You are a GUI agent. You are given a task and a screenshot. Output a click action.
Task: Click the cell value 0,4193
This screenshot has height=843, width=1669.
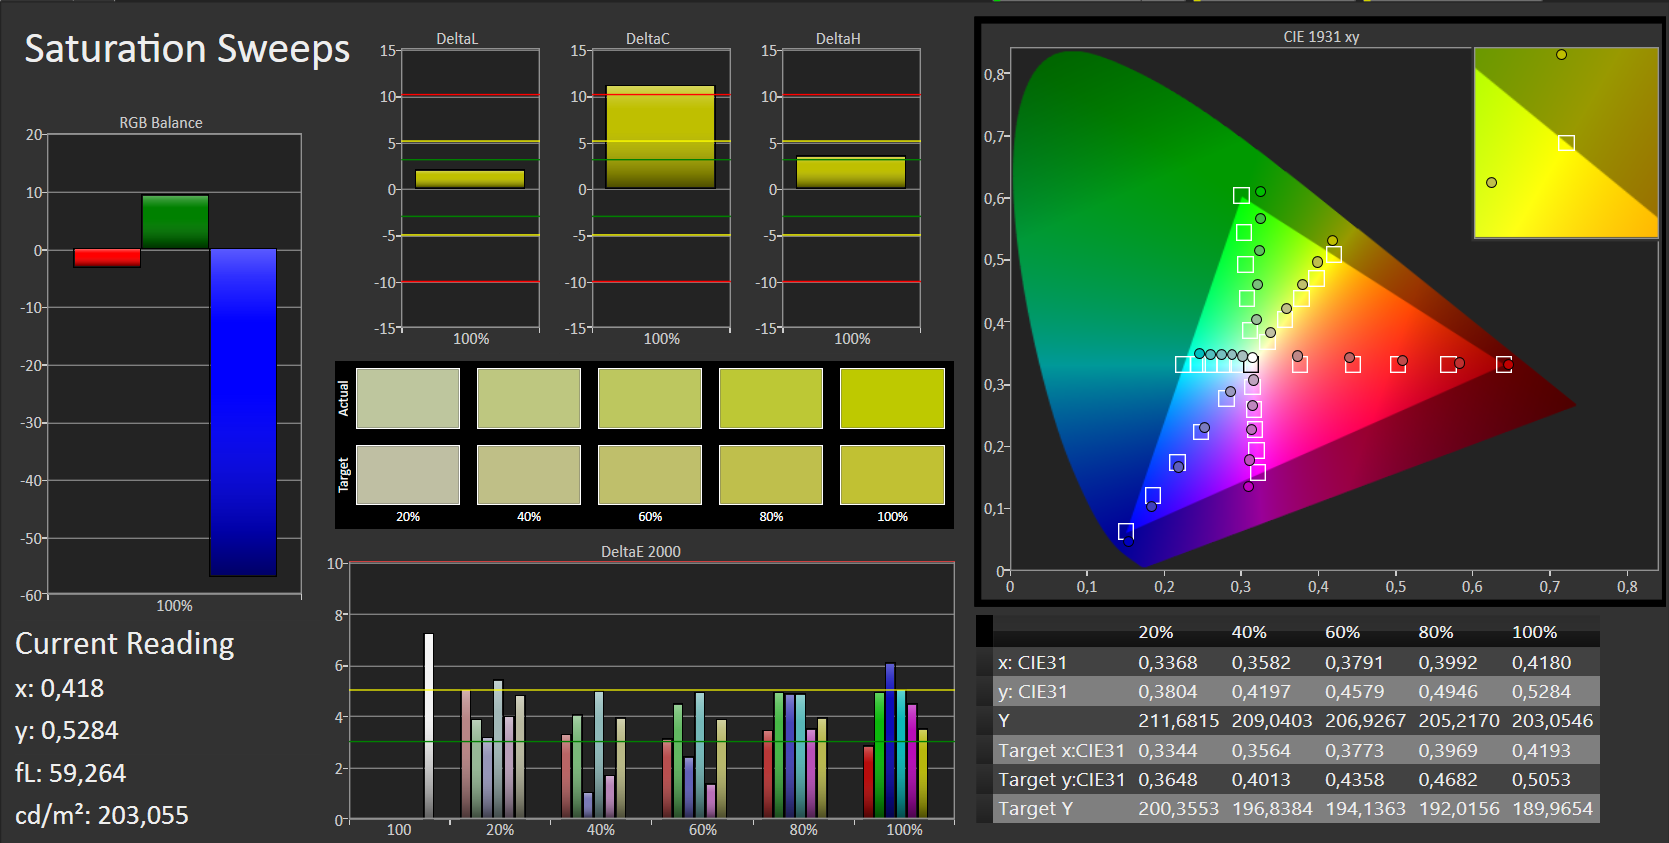[1541, 750]
